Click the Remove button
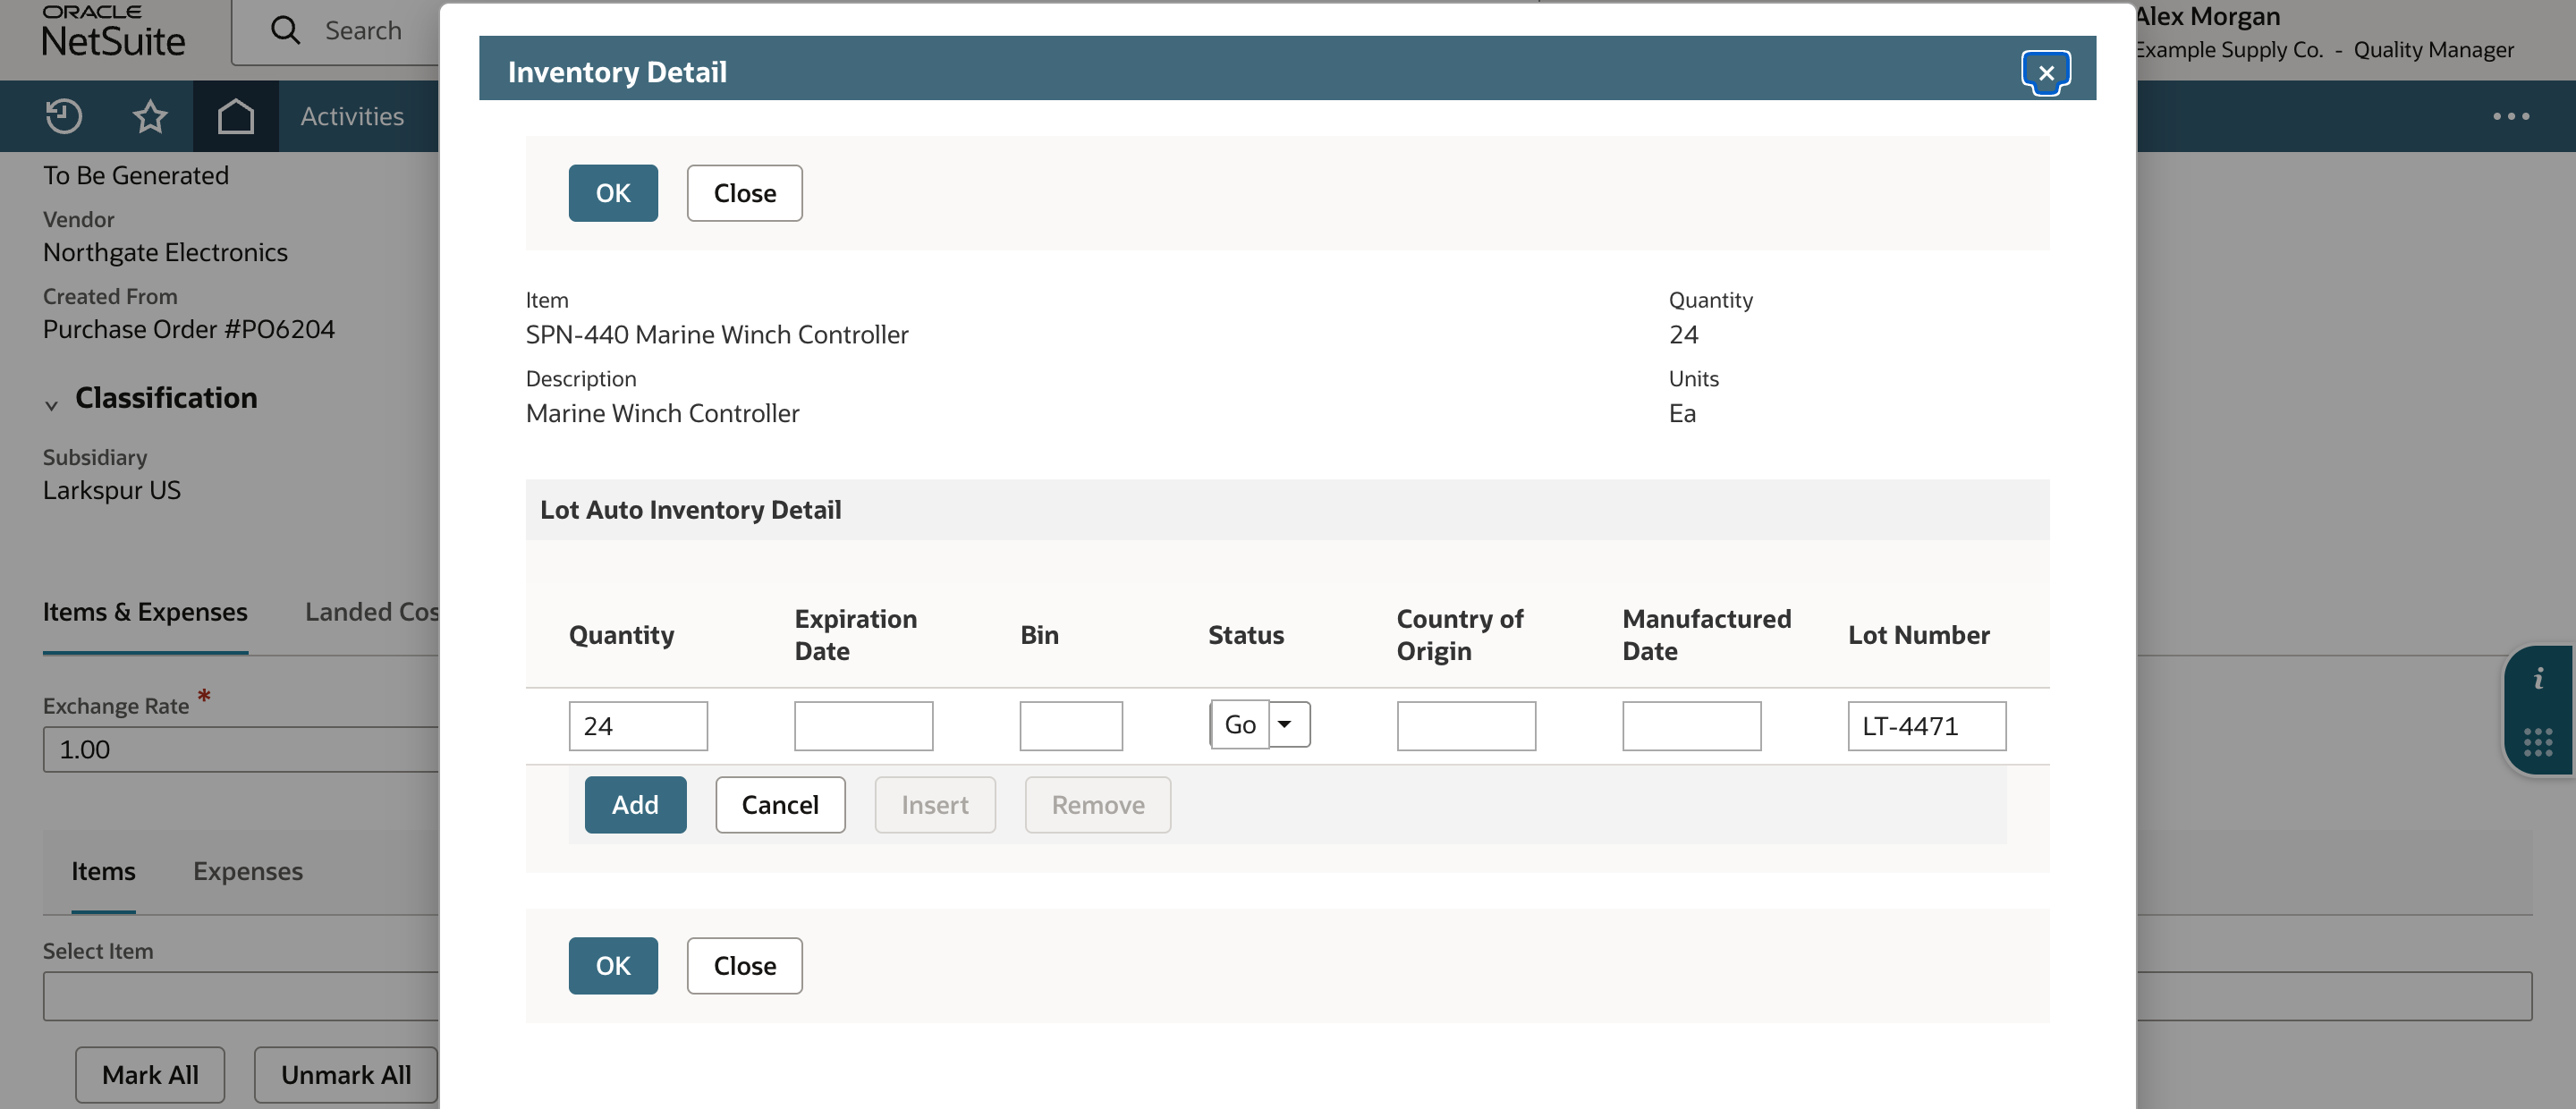 1098,805
